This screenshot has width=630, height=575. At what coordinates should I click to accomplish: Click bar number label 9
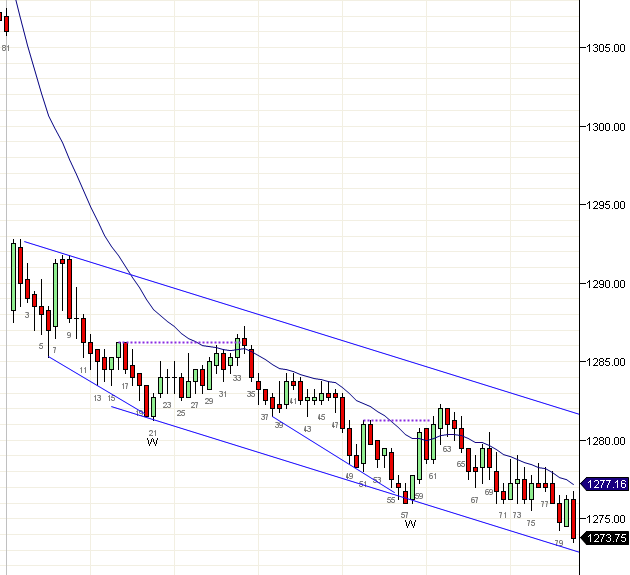point(69,335)
